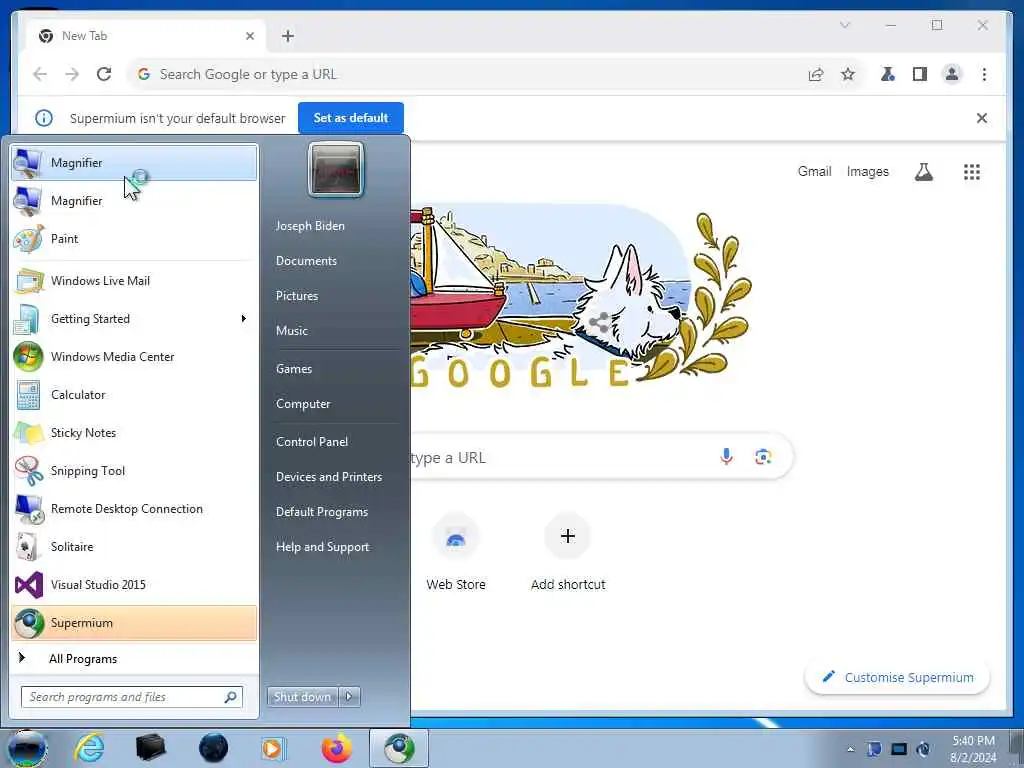Image resolution: width=1024 pixels, height=768 pixels.
Task: Click the browser back arrow
Action: [x=40, y=74]
